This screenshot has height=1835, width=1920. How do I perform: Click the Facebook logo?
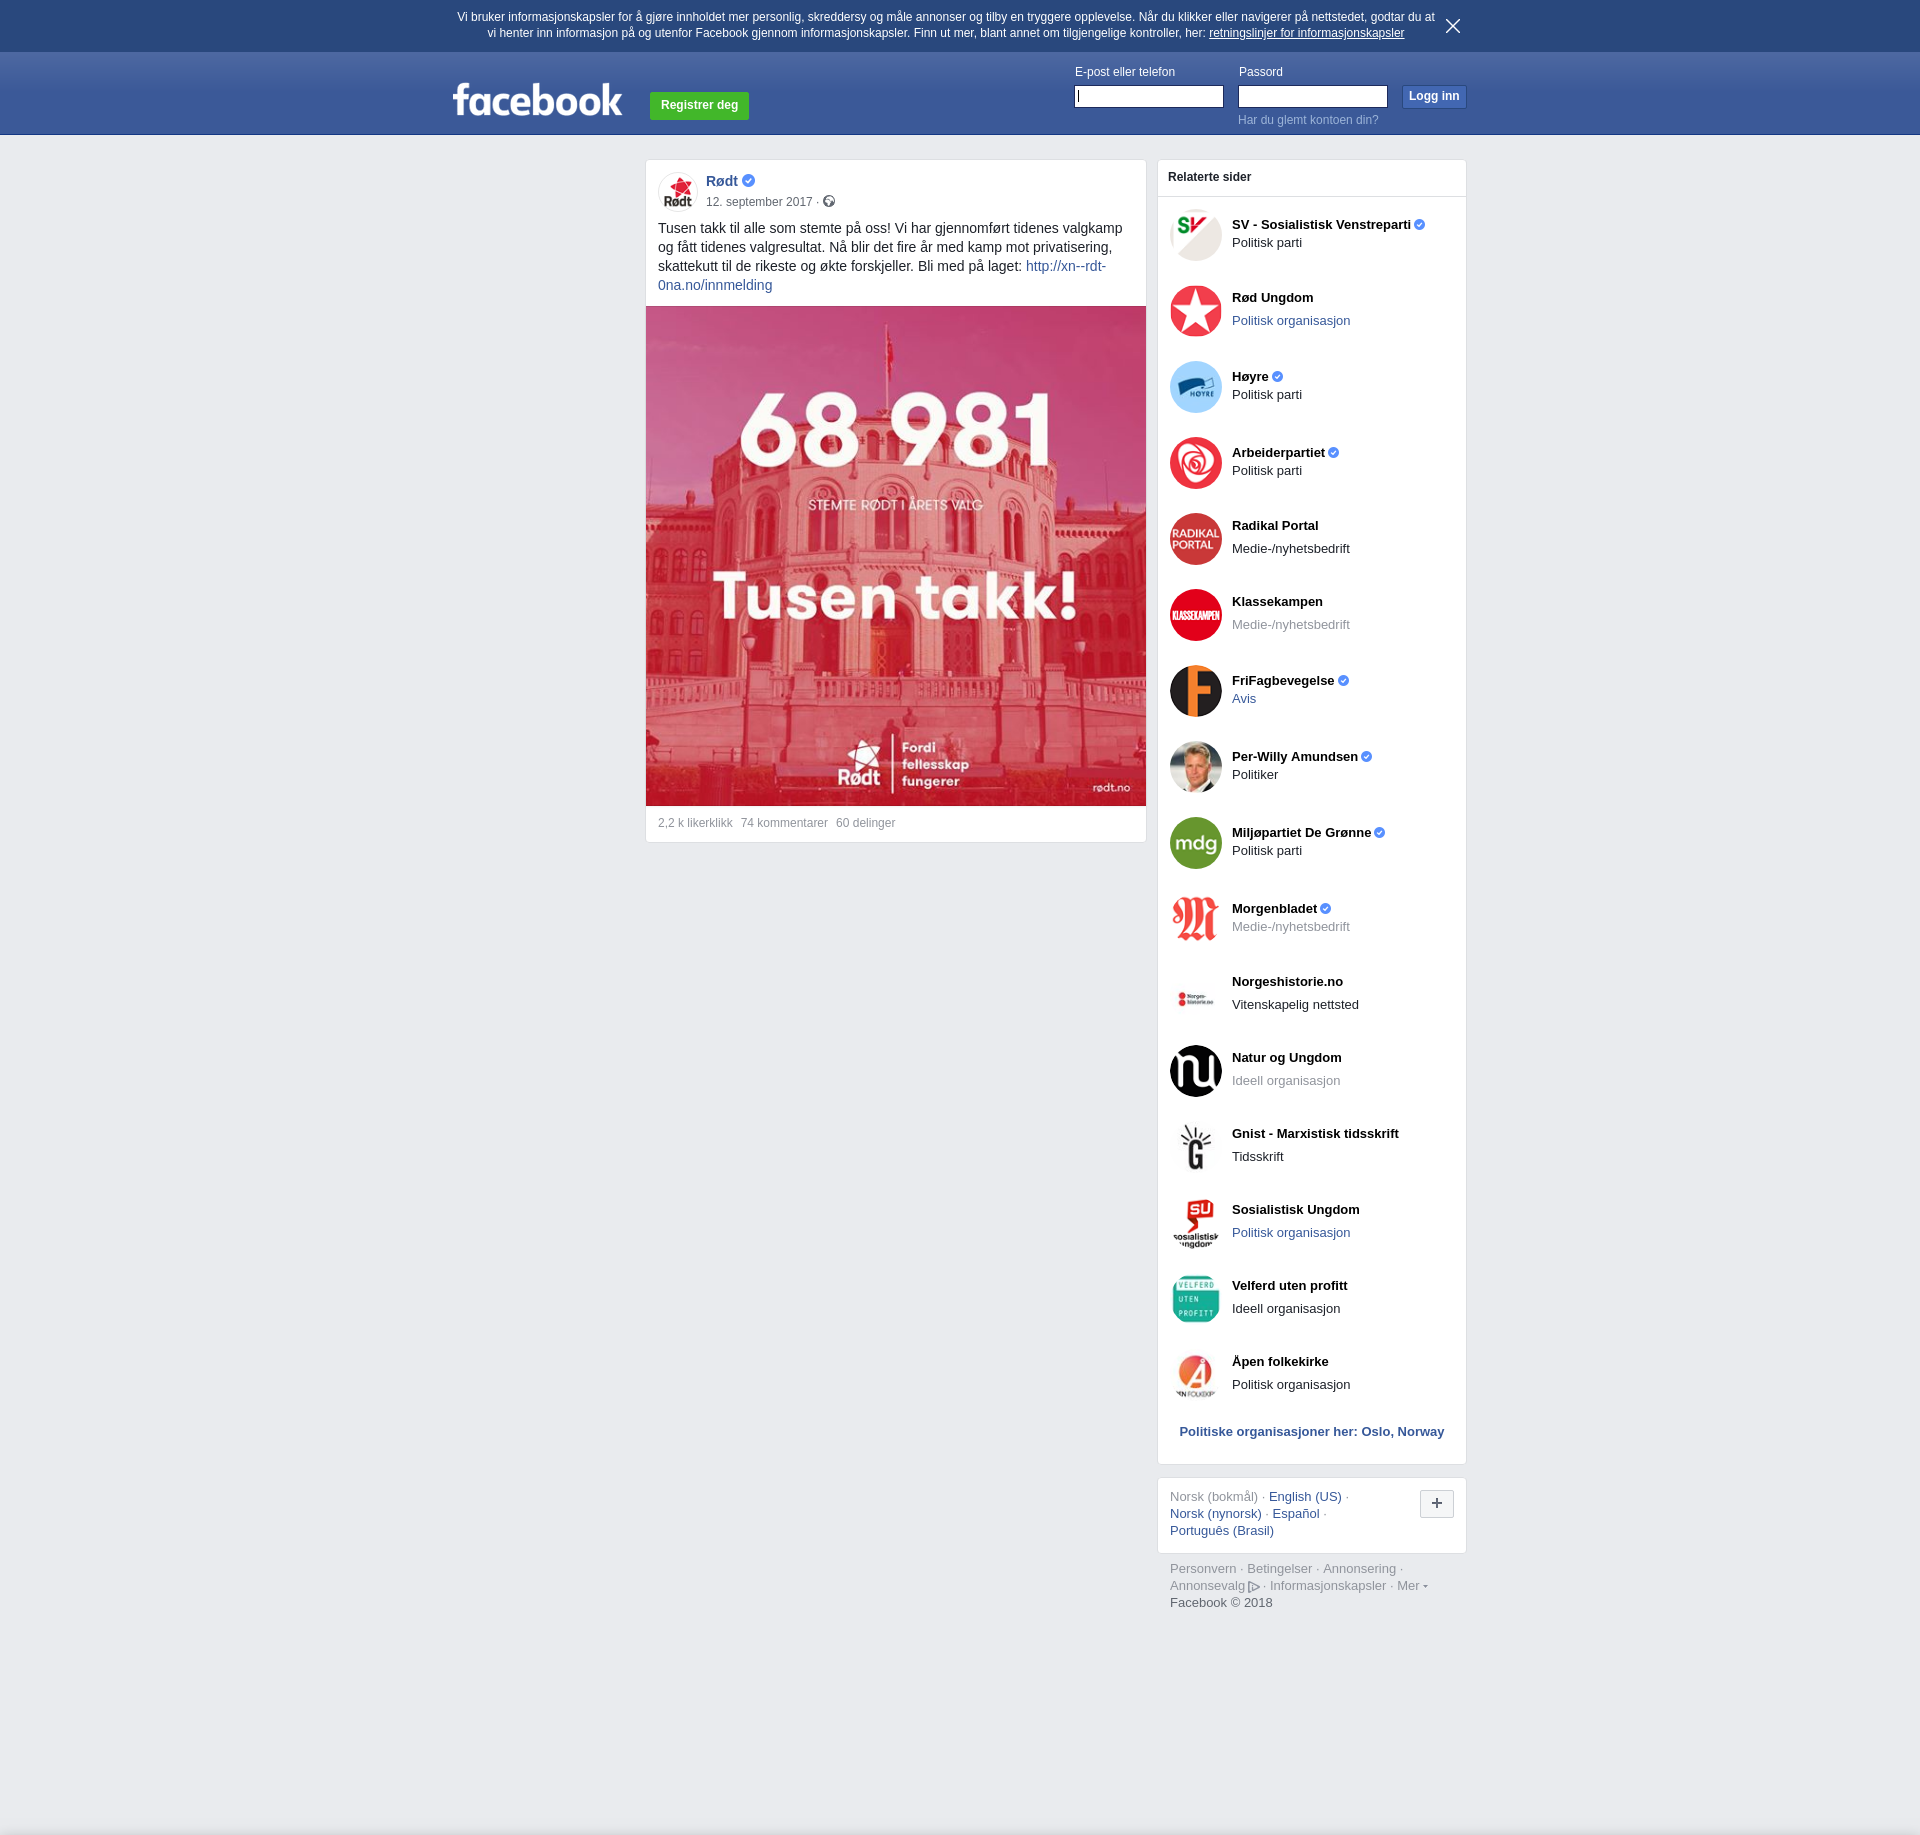pyautogui.click(x=537, y=100)
